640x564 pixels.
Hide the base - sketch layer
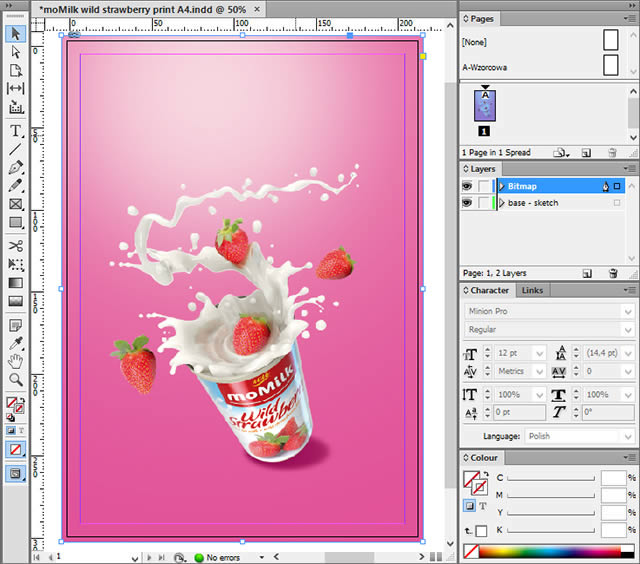tap(467, 202)
